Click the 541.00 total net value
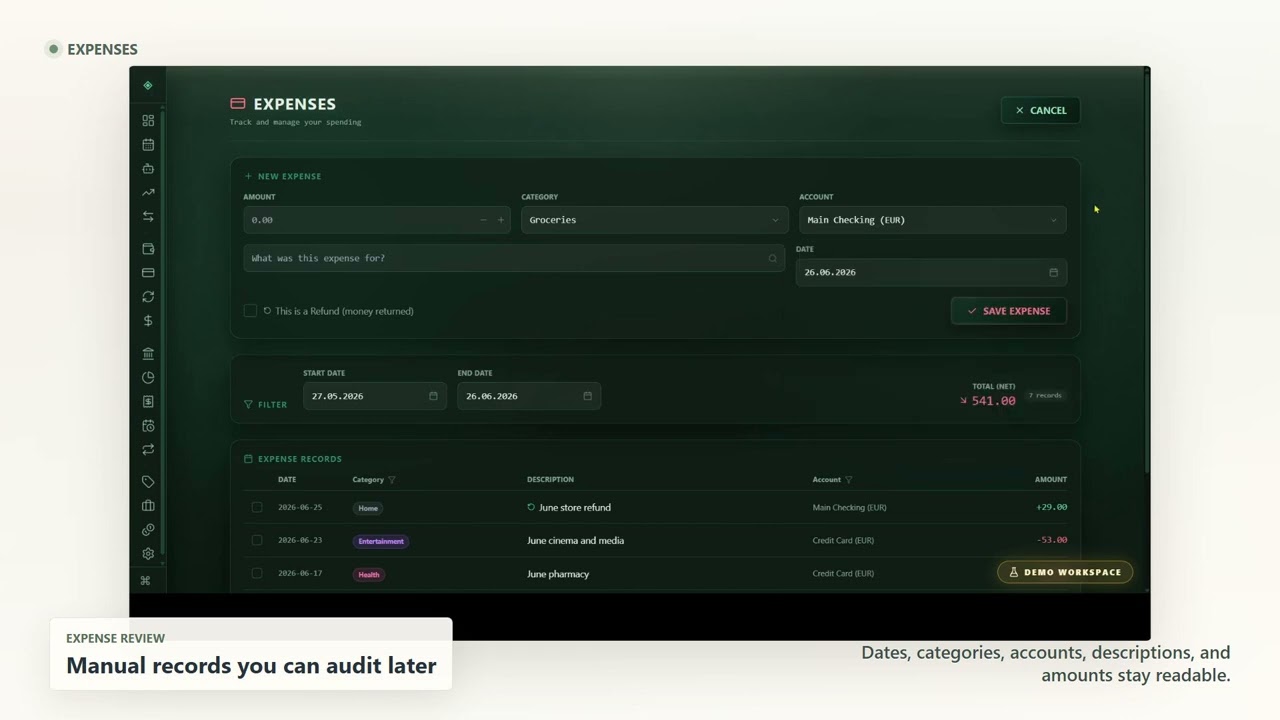The image size is (1280, 720). 993,401
